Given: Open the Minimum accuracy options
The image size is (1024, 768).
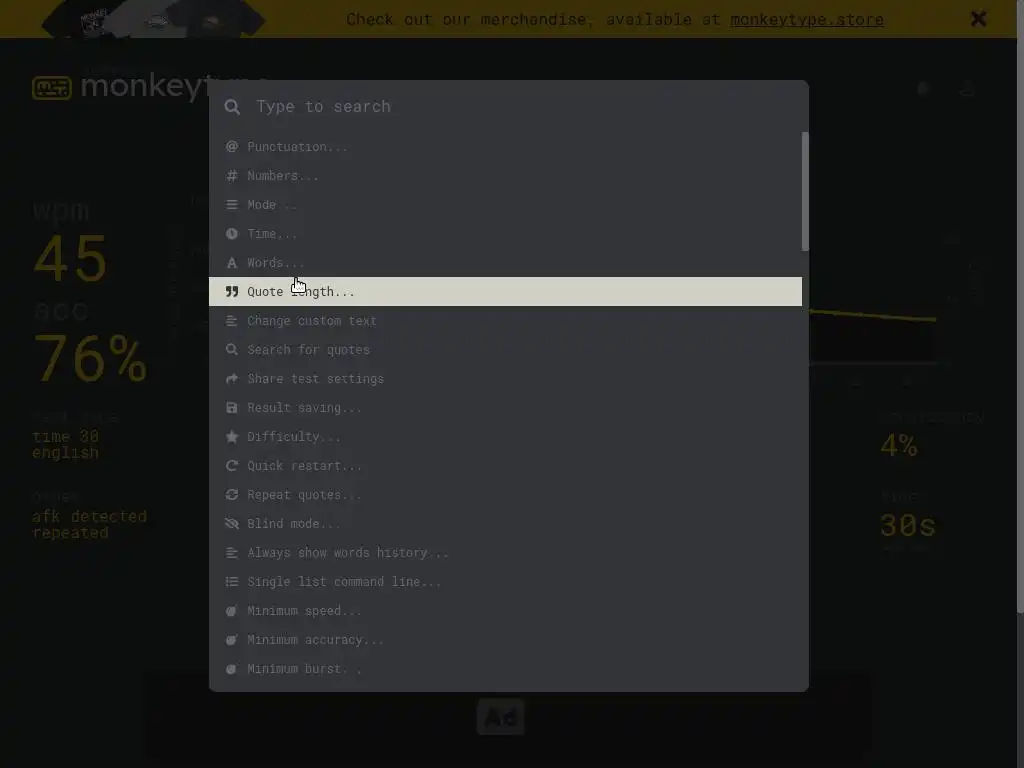Looking at the screenshot, I should click(505, 639).
